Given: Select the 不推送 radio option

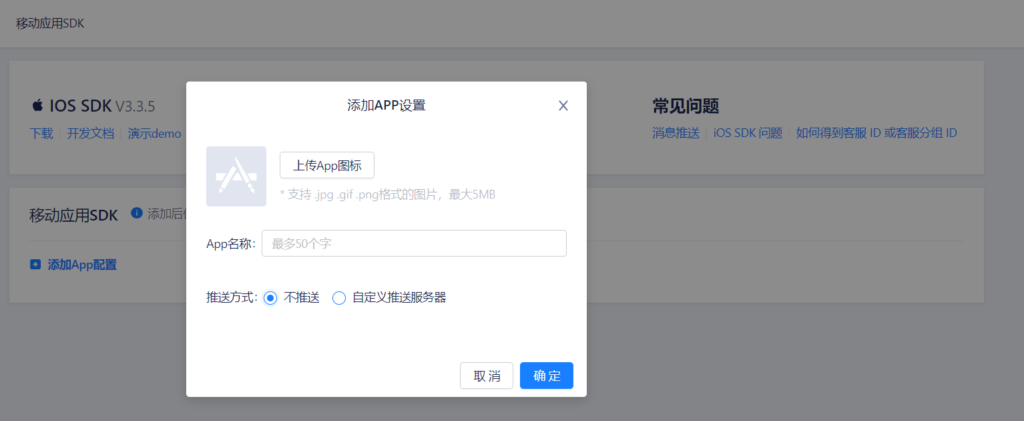Looking at the screenshot, I should 270,298.
